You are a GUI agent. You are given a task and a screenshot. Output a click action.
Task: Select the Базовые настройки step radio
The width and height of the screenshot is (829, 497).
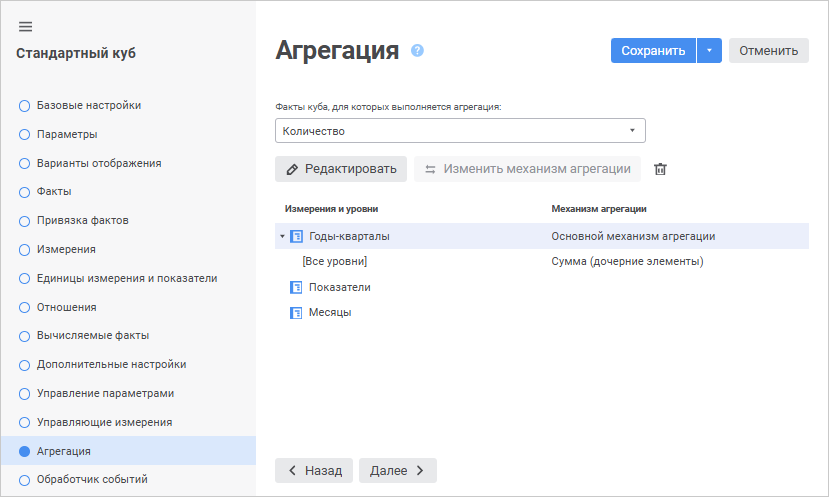pyautogui.click(x=24, y=105)
